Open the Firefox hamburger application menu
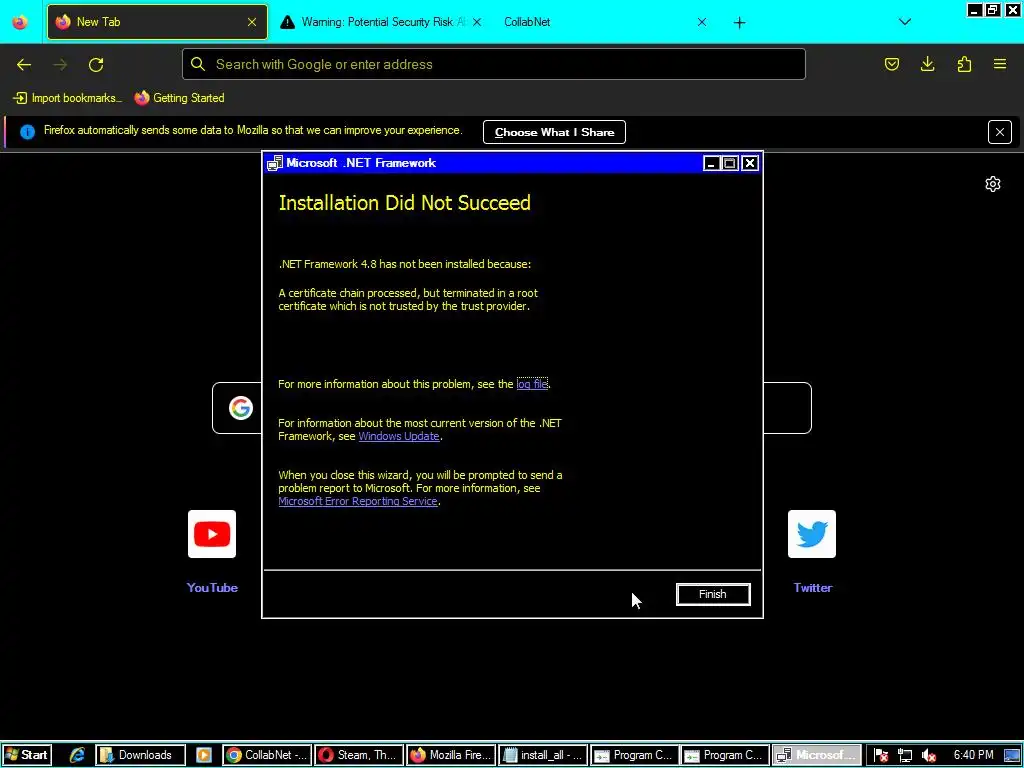The height and width of the screenshot is (768, 1024). (1000, 64)
